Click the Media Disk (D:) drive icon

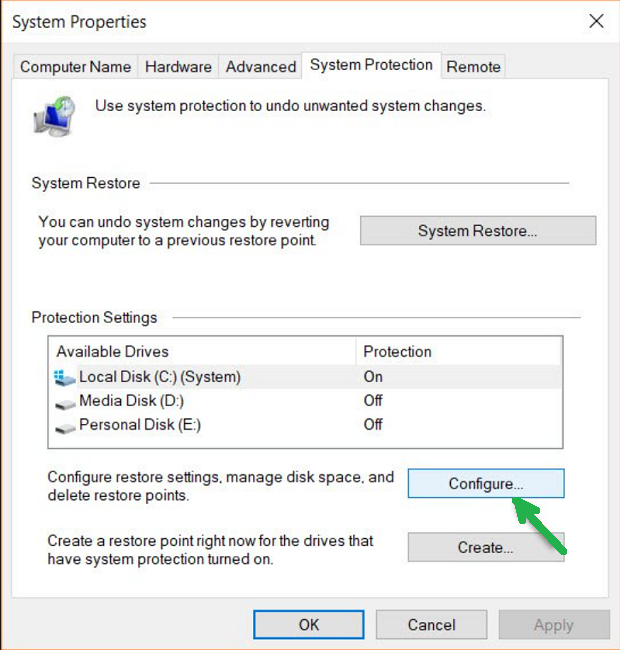coord(65,402)
